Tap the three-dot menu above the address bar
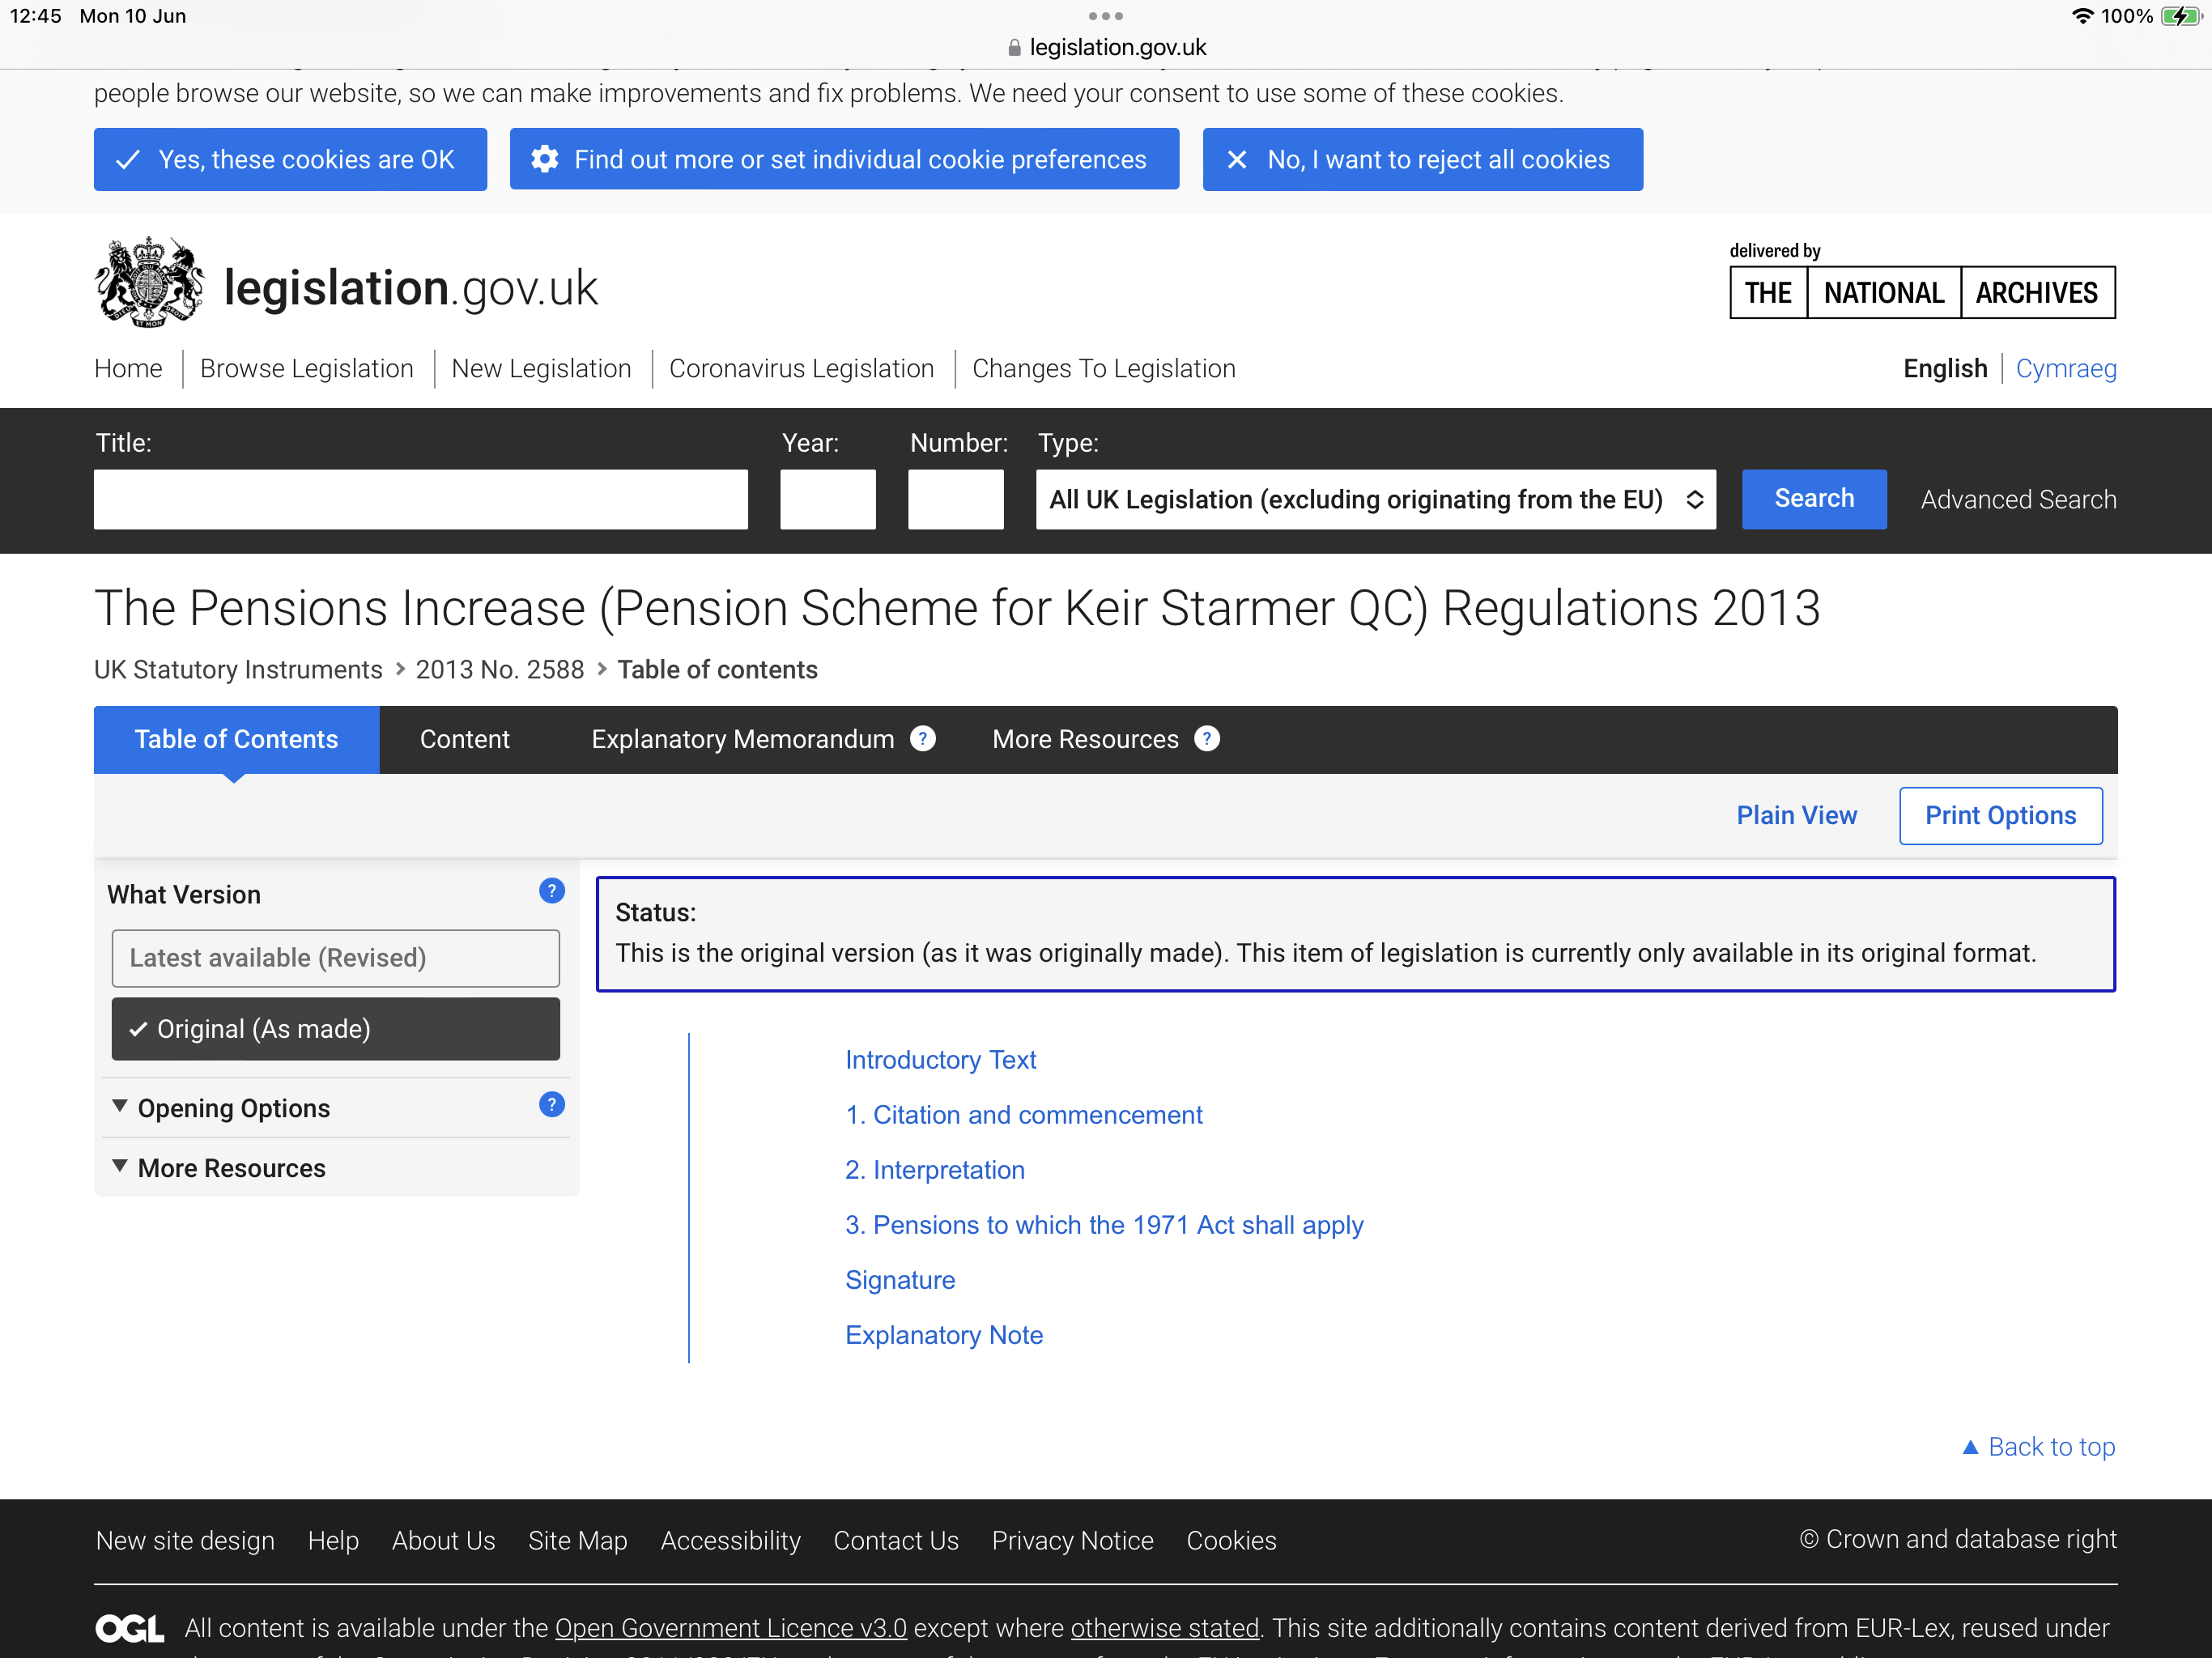 coord(1105,16)
